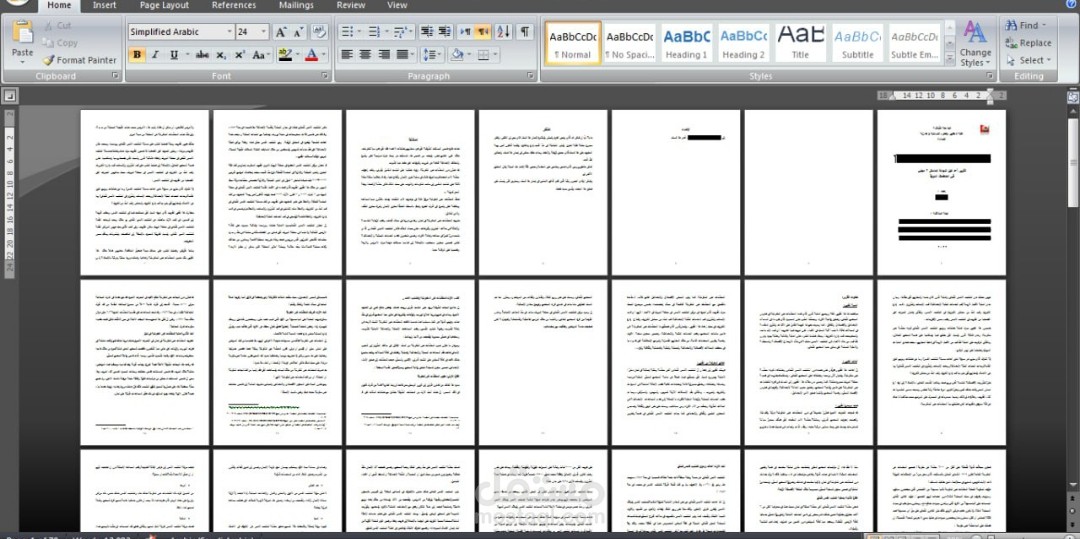
Task: Apply superscript formatting
Action: point(240,54)
